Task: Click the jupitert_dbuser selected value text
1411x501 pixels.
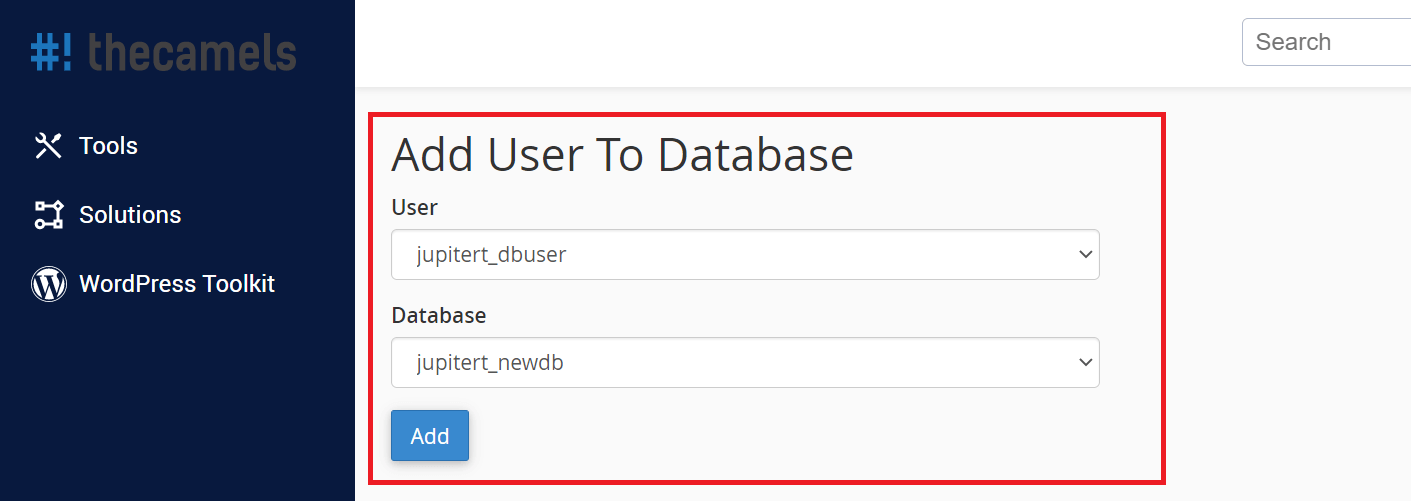Action: tap(491, 255)
